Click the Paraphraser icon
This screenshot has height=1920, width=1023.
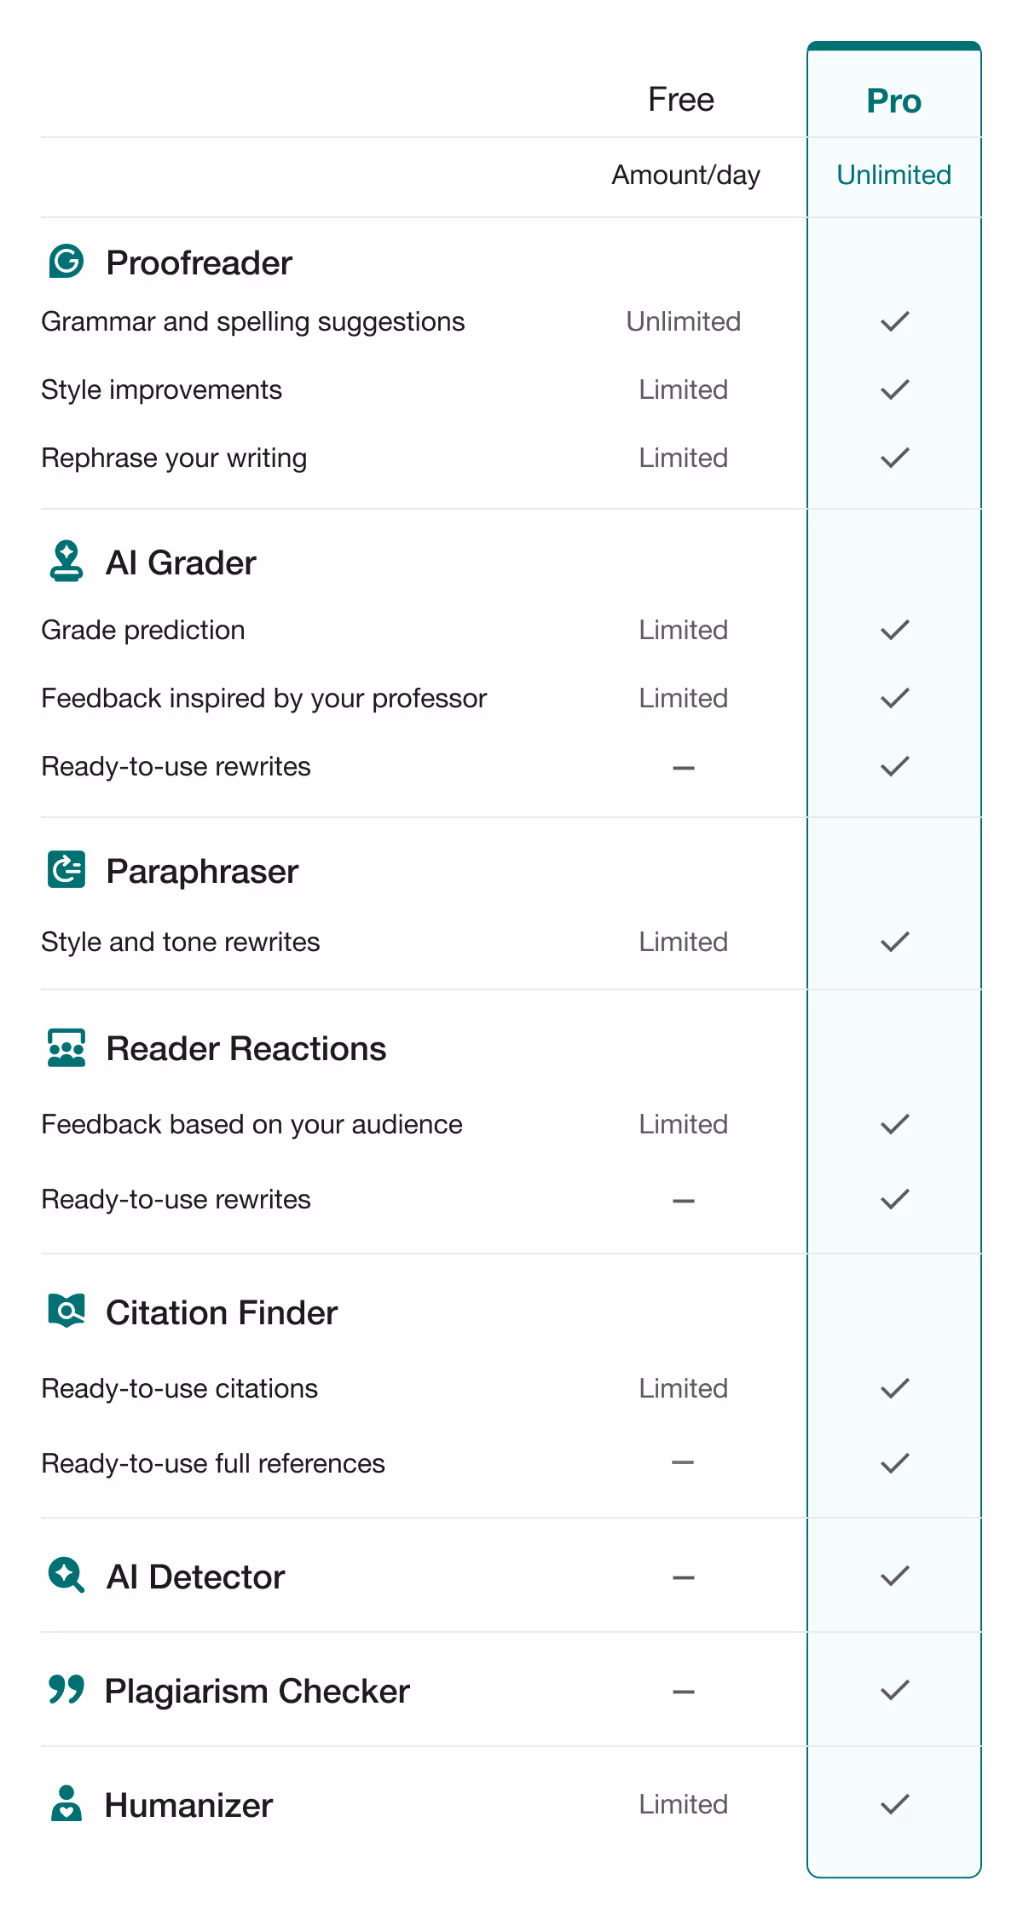66,869
